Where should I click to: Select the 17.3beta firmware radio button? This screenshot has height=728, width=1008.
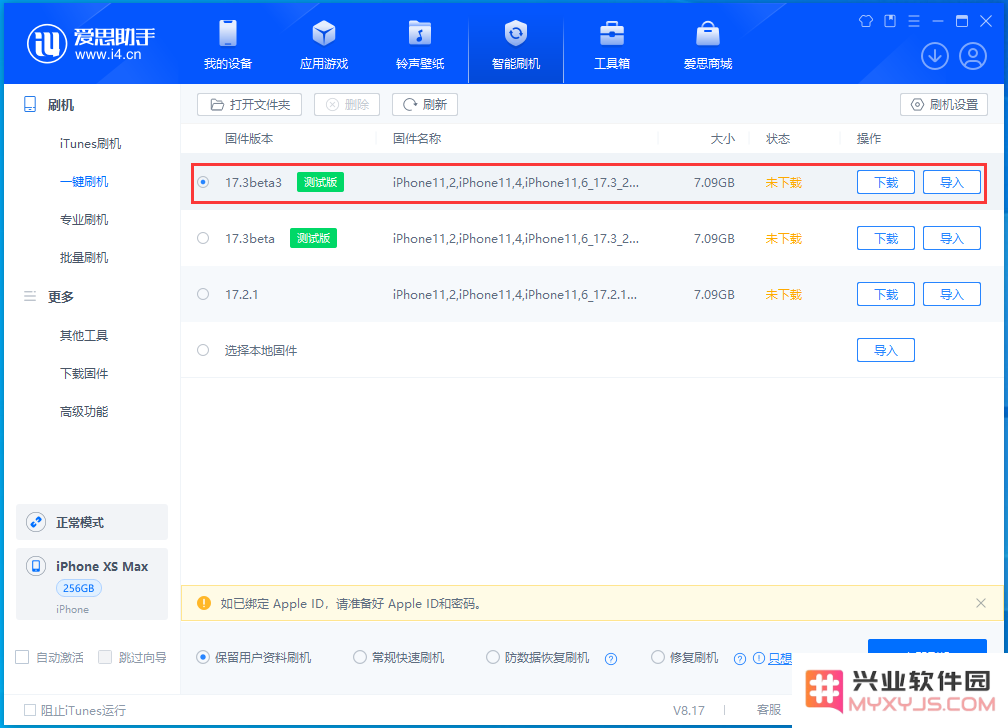point(203,238)
